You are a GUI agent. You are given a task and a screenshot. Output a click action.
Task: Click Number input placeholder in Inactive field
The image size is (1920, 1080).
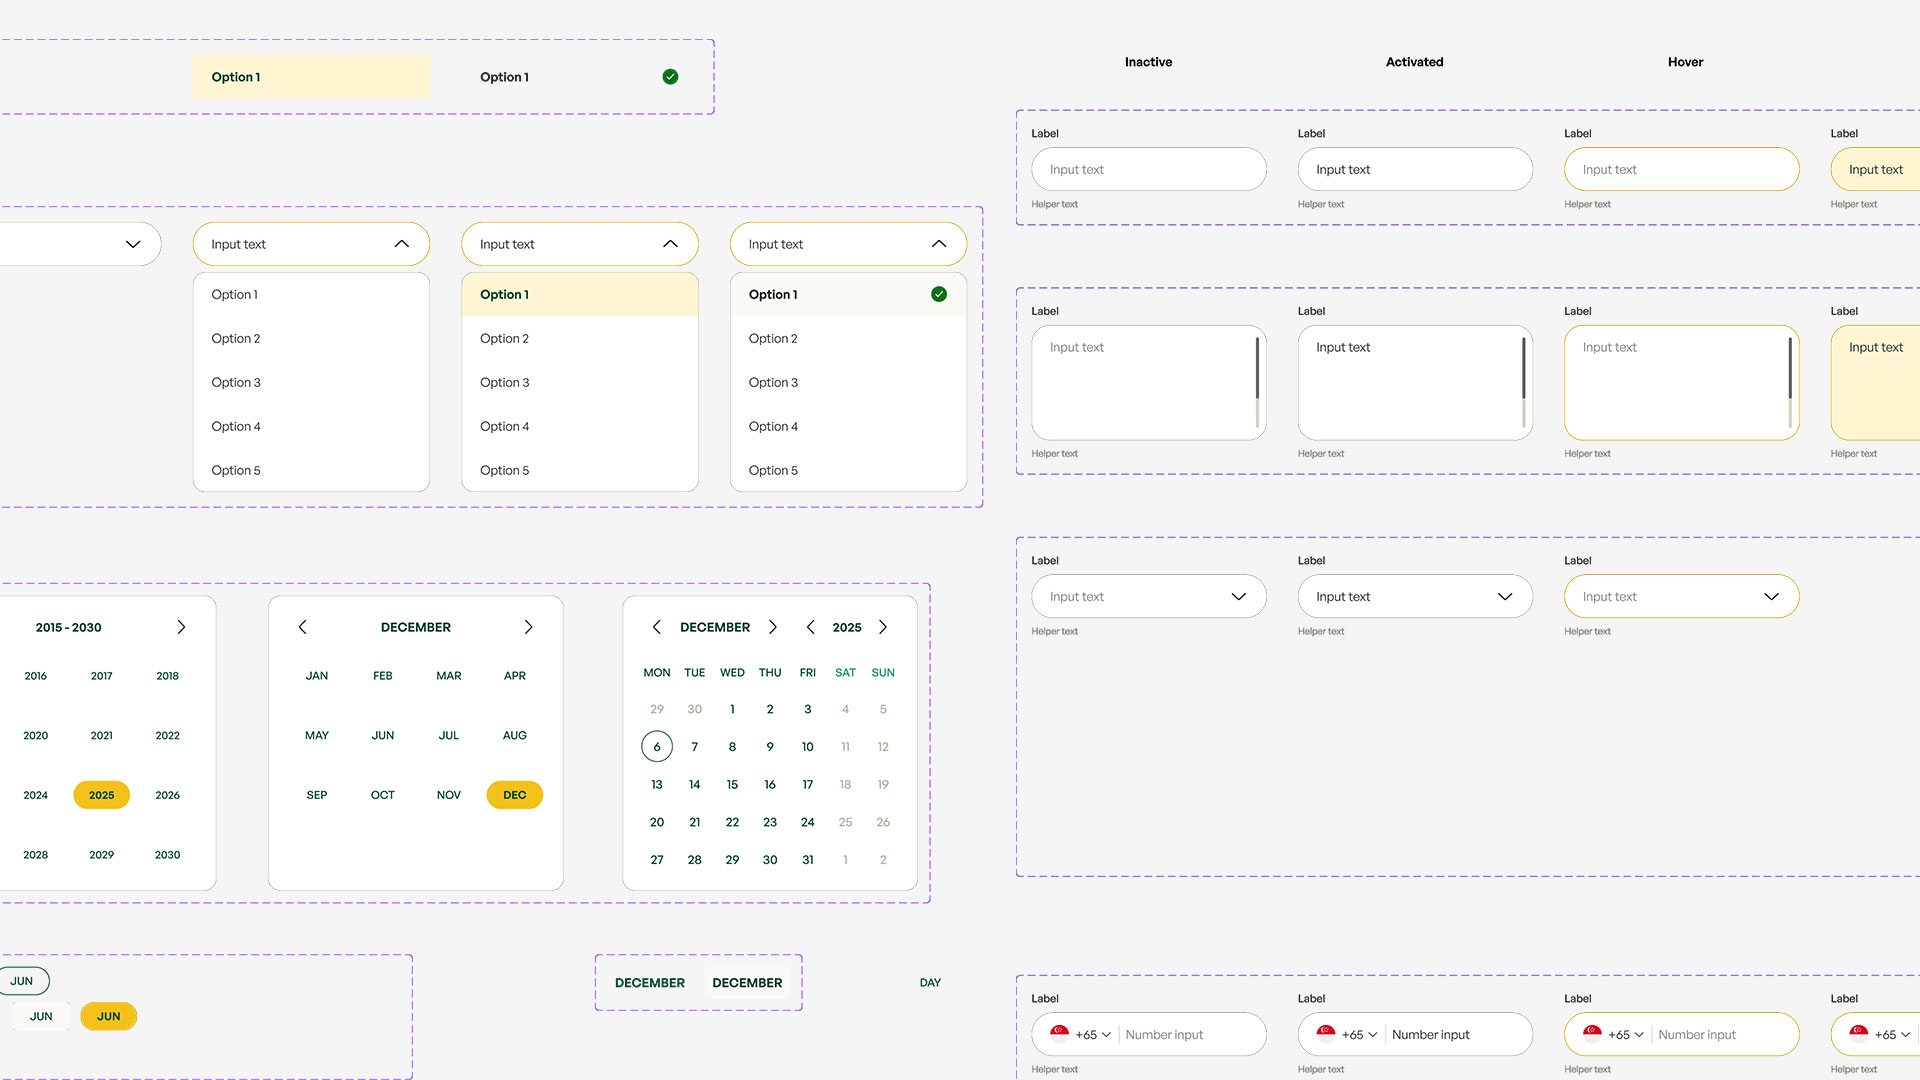(x=1164, y=1035)
